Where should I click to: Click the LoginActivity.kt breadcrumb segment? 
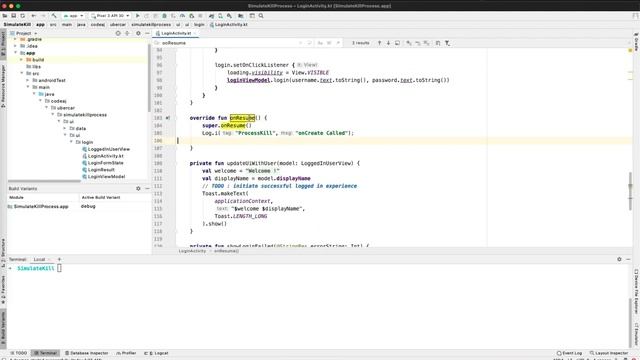[x=229, y=24]
